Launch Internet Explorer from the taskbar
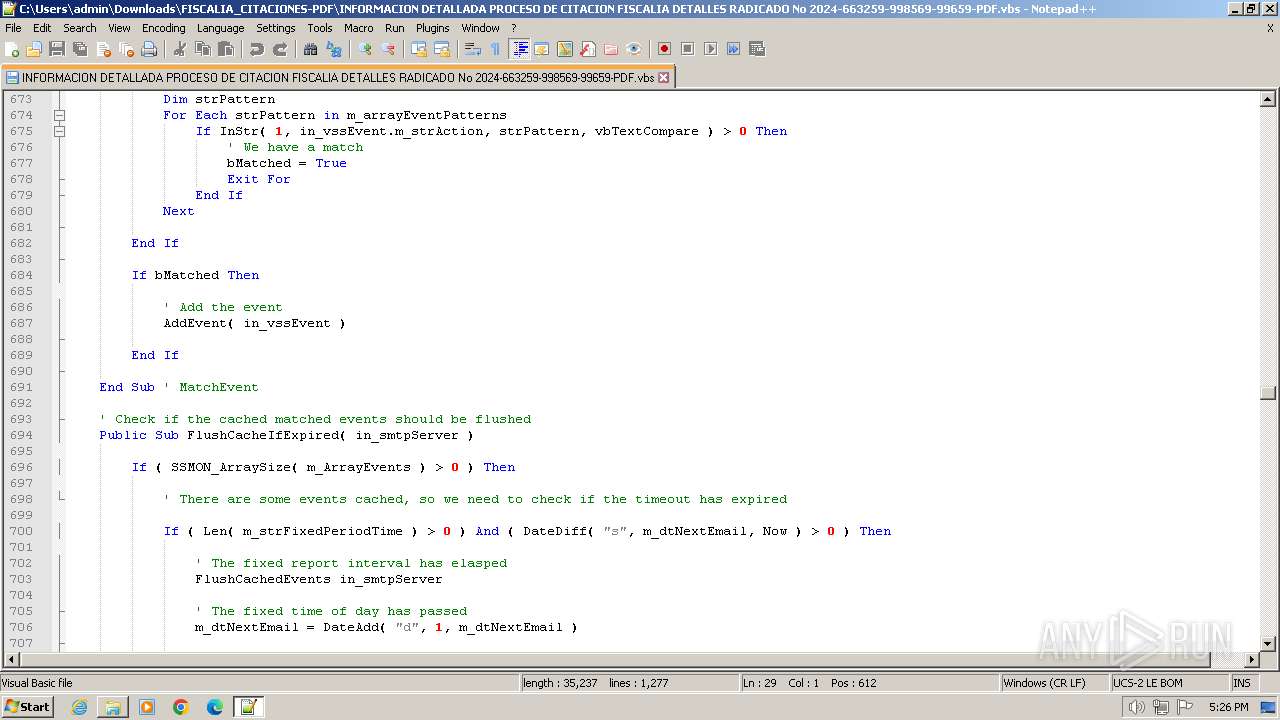 pos(79,707)
